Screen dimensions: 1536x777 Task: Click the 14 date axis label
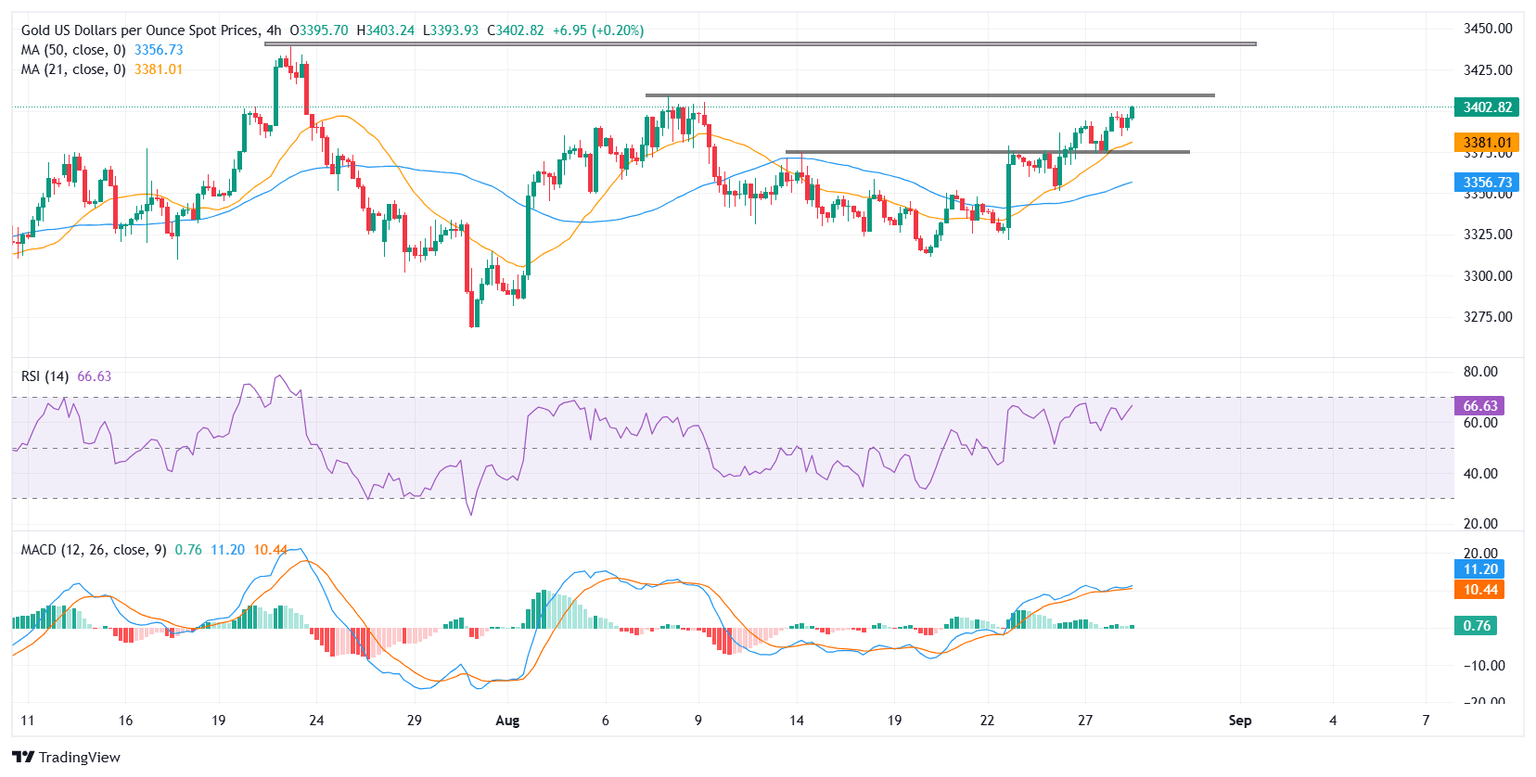click(x=797, y=720)
